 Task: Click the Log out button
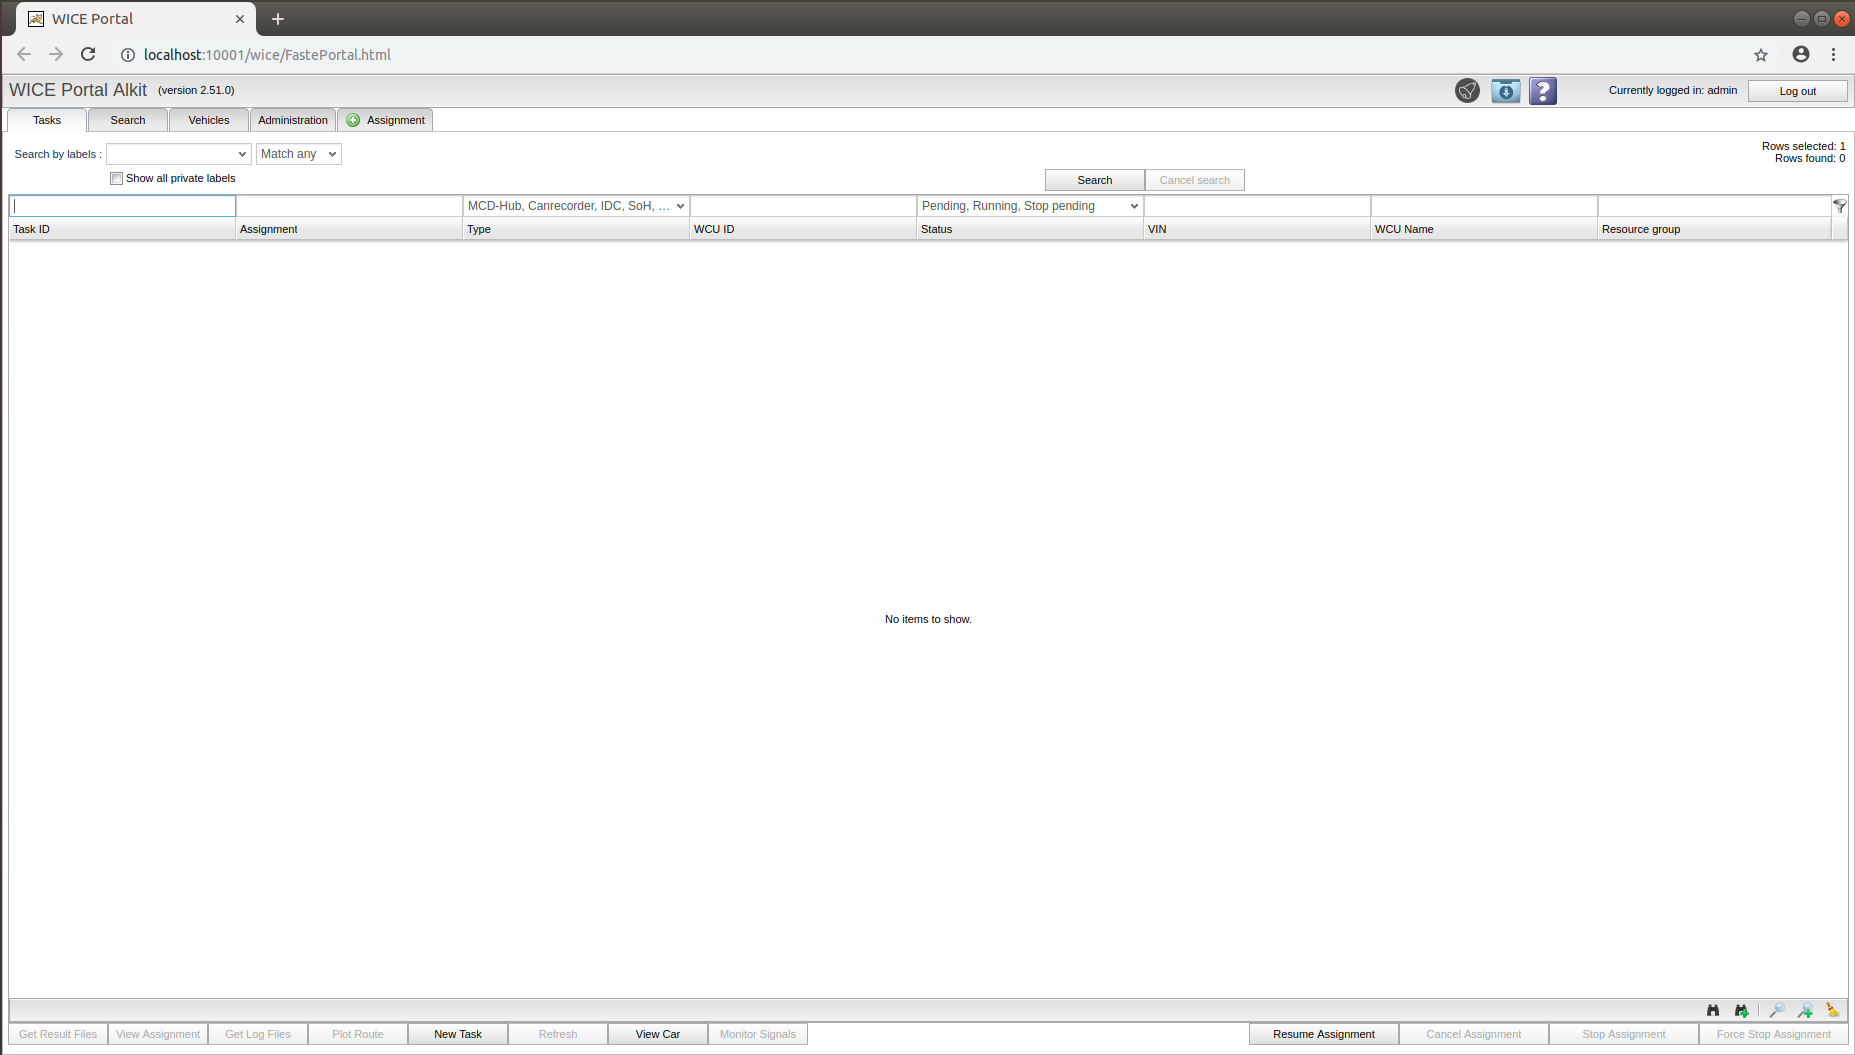coord(1797,91)
